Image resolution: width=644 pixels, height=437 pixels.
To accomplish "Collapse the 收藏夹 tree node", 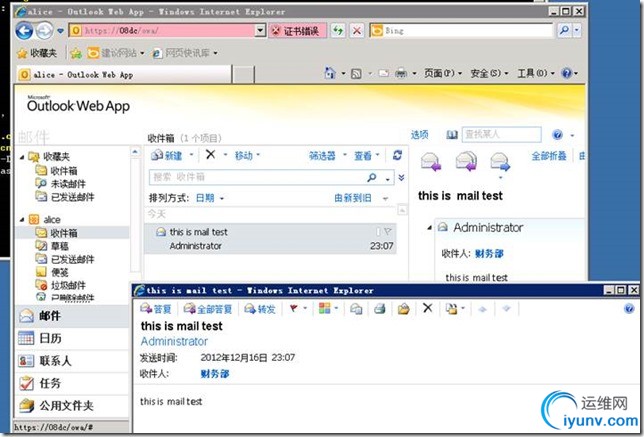I will click(22, 157).
